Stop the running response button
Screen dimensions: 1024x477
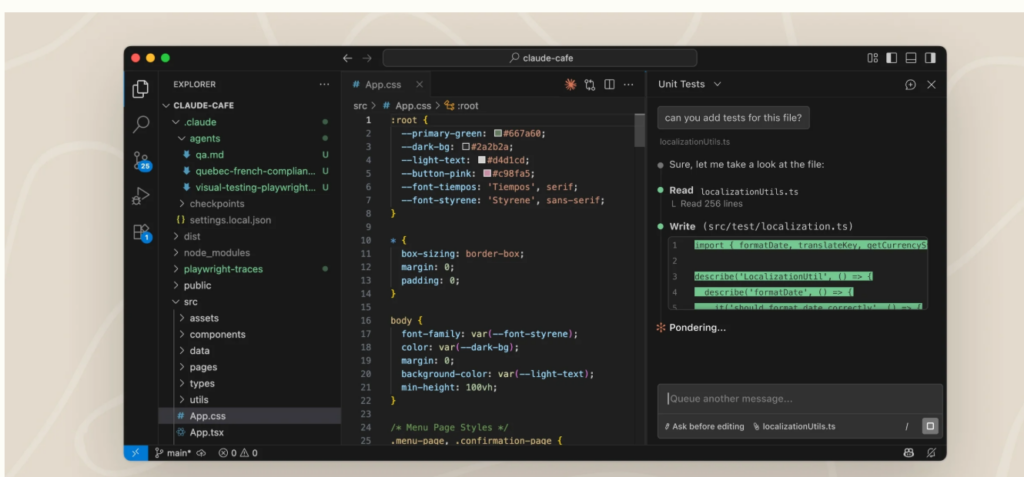click(930, 426)
